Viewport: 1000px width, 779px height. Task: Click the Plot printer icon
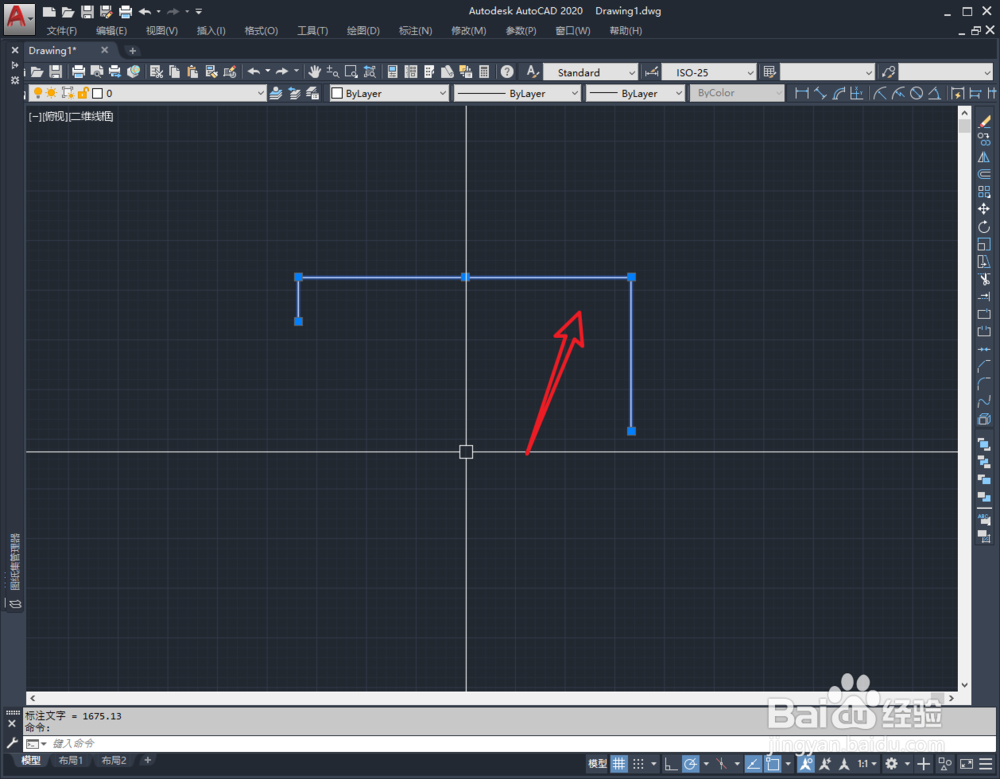[78, 72]
